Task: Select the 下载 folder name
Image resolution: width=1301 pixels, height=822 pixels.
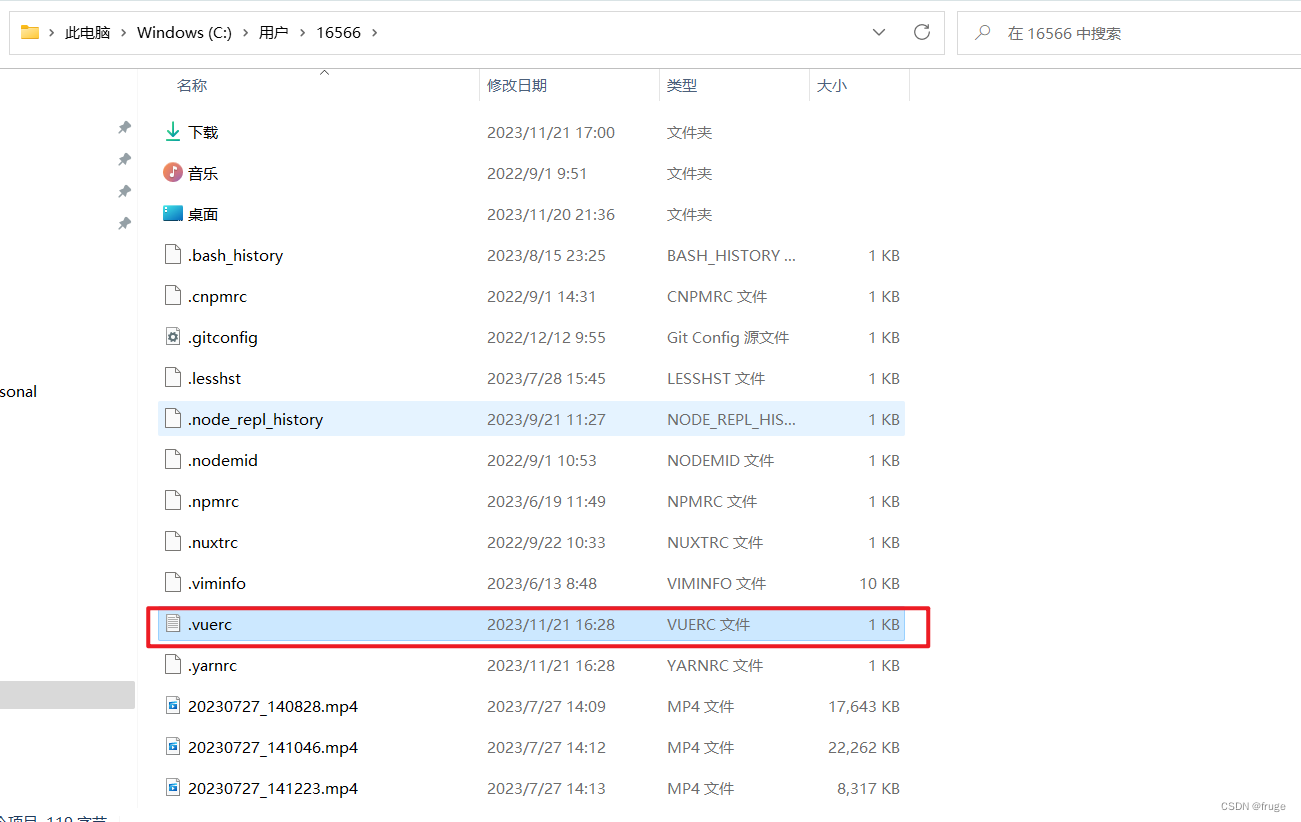Action: 203,132
